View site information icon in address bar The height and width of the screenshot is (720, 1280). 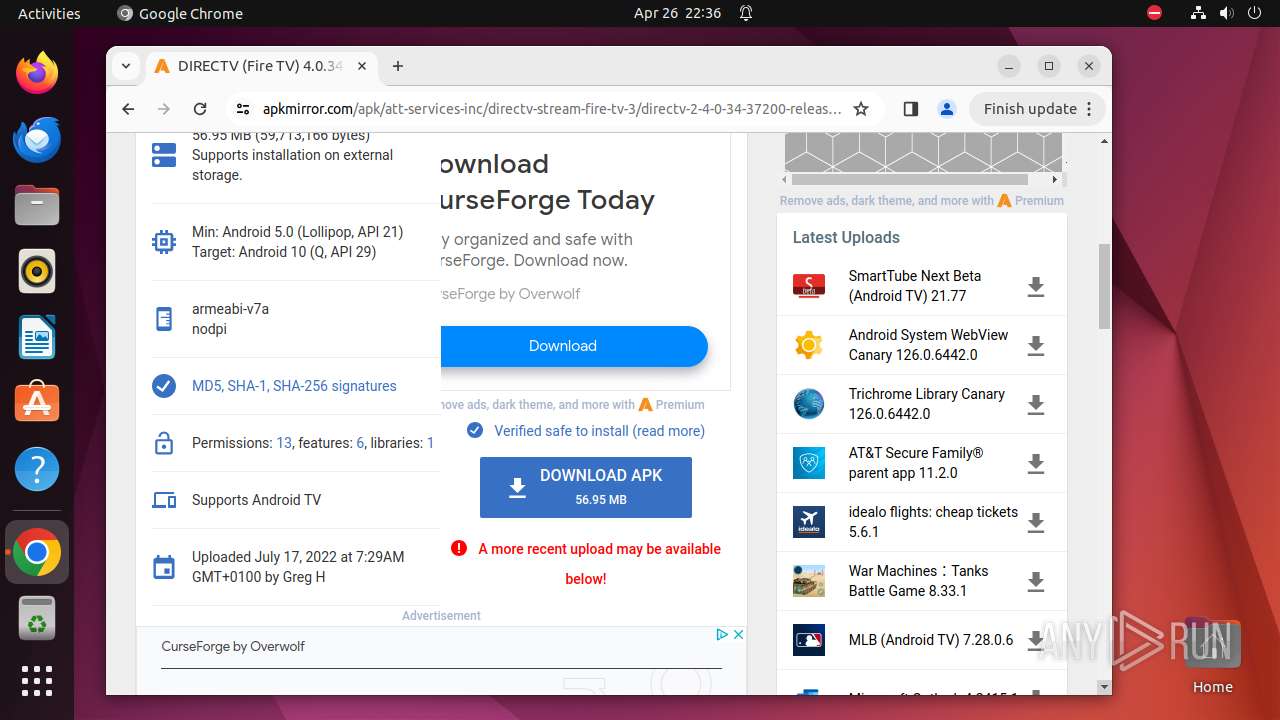(x=242, y=109)
